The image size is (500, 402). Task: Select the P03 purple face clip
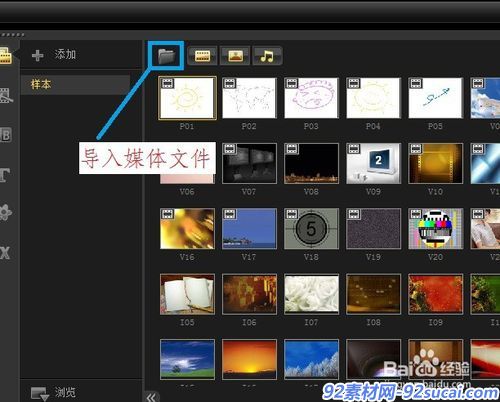[x=311, y=98]
